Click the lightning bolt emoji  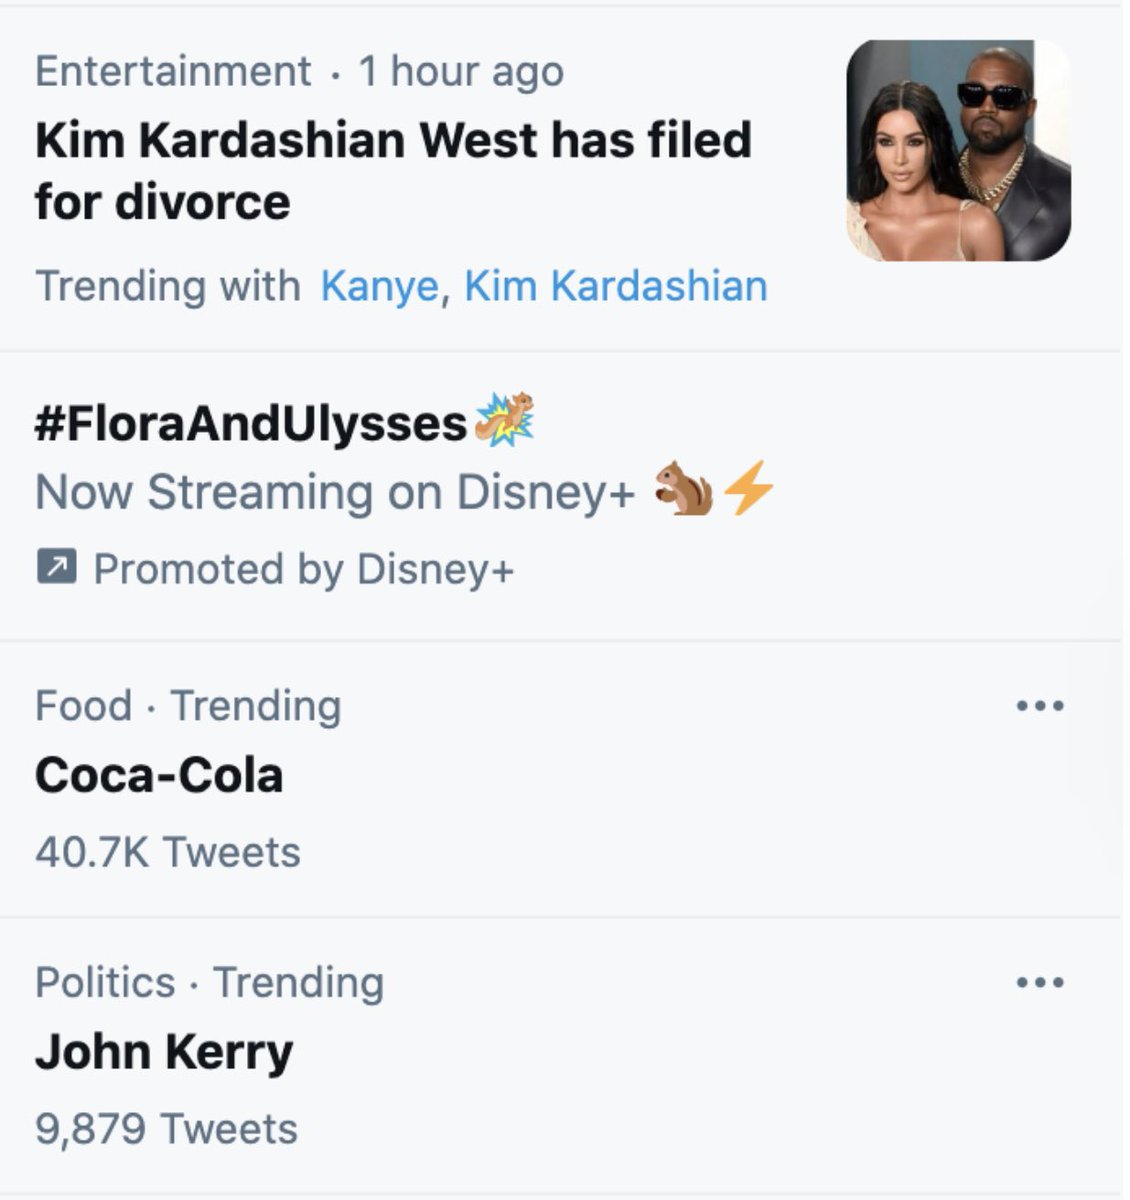(748, 492)
